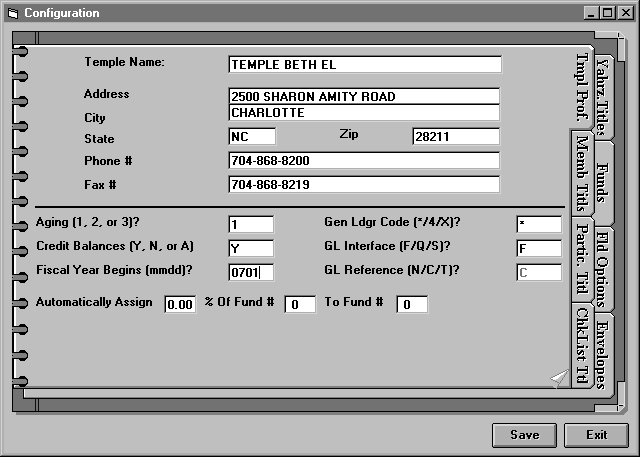Switch to the ChkList Ttl tab

tap(581, 344)
